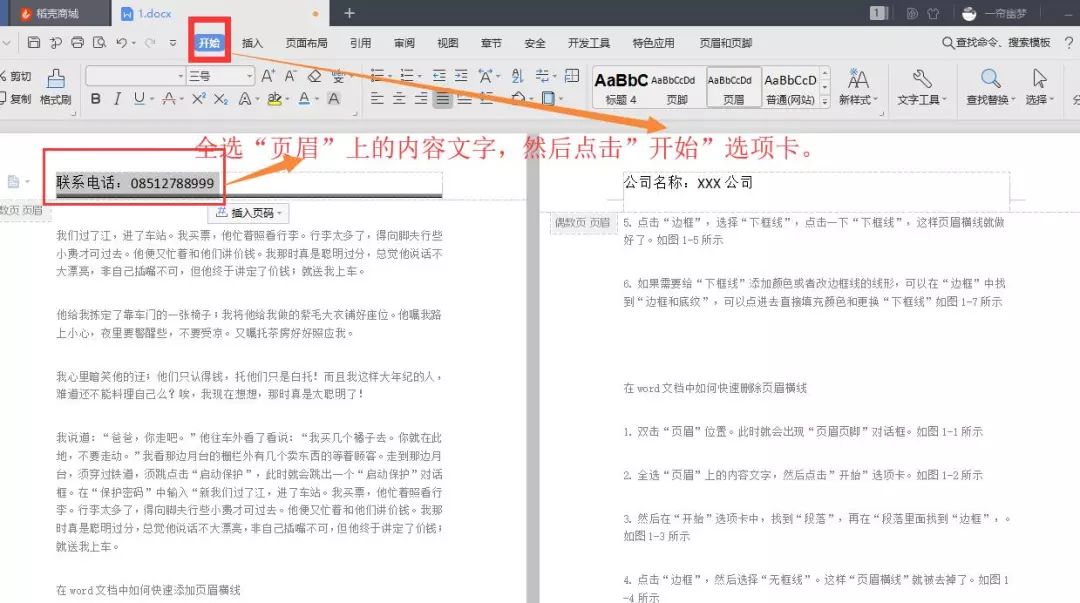Open a new tab with plus button

point(349,13)
